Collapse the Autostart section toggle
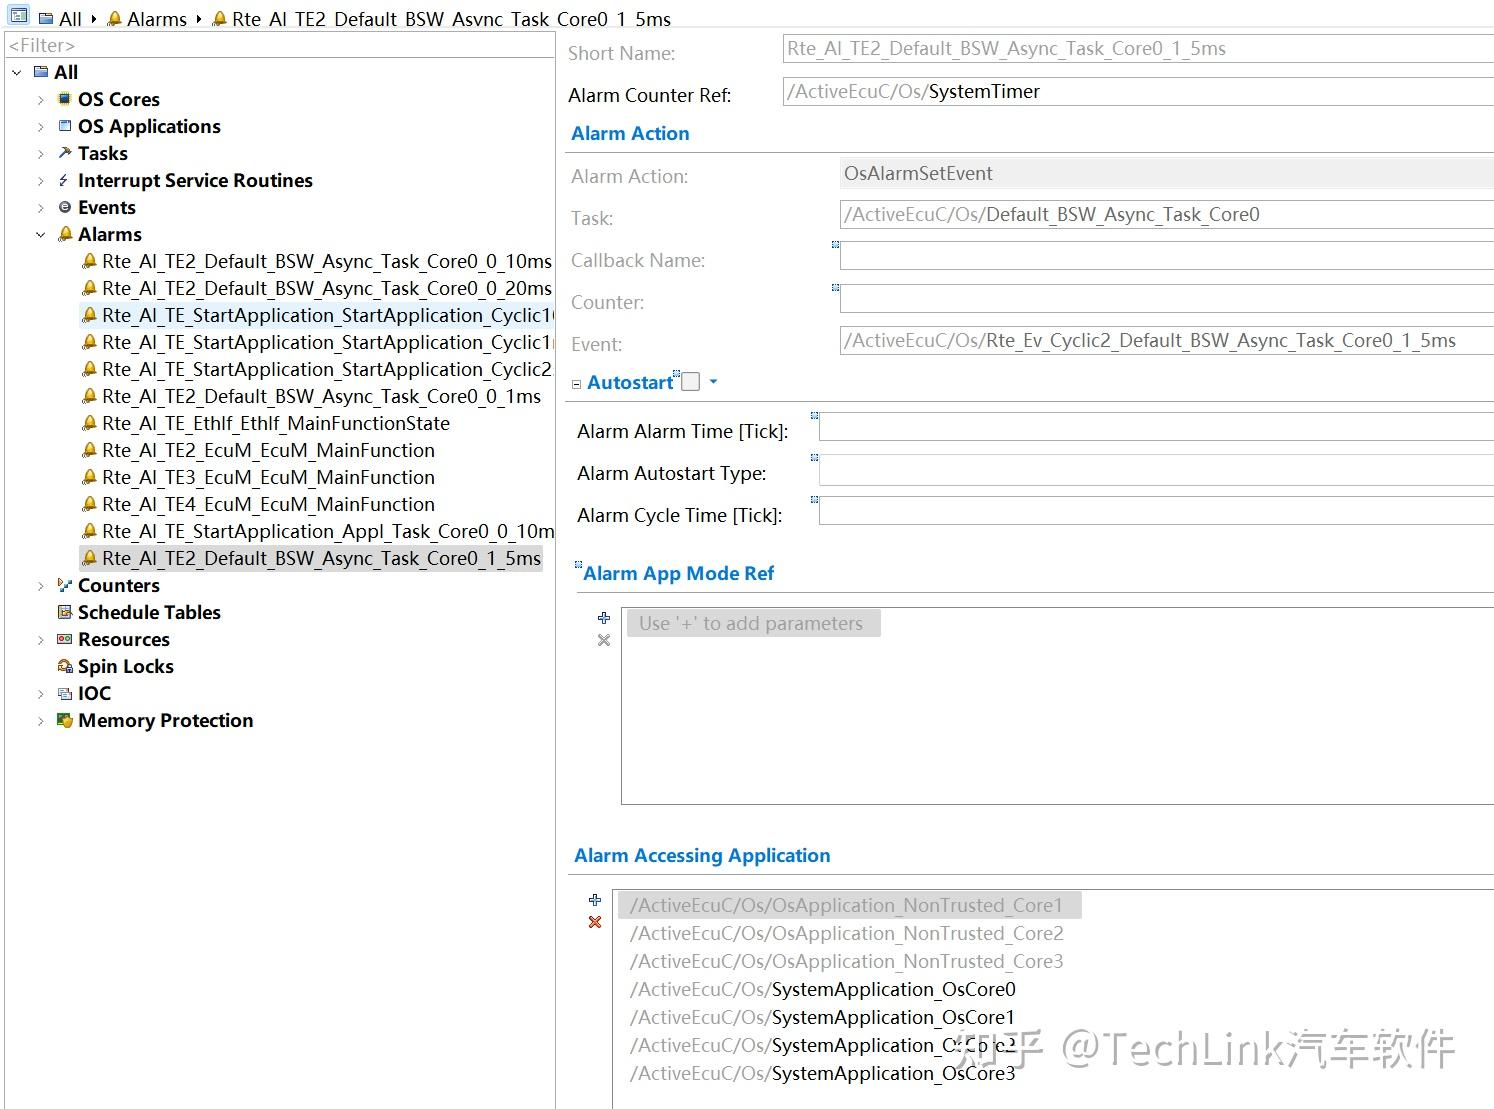The width and height of the screenshot is (1494, 1109). [x=577, y=384]
